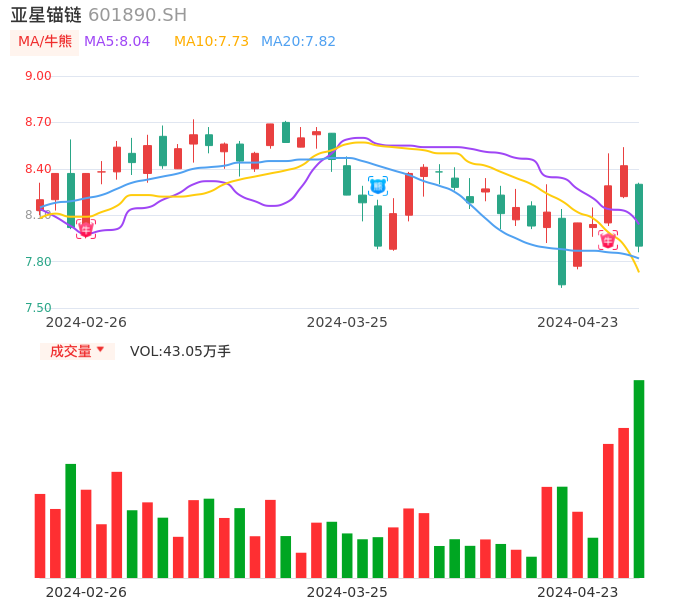The width and height of the screenshot is (686, 606).
Task: Click the VOL:43.05万手 volume readout
Action: pyautogui.click(x=180, y=351)
